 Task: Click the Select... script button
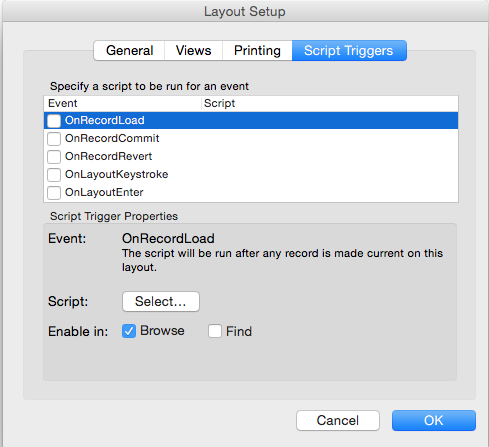coord(161,302)
